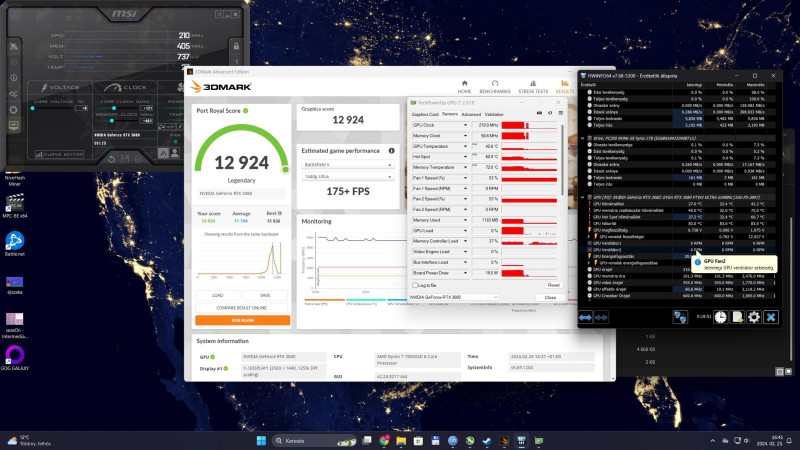This screenshot has width=800, height=450.
Task: Open the Memory Temperature sensor dropdown
Action: point(465,167)
